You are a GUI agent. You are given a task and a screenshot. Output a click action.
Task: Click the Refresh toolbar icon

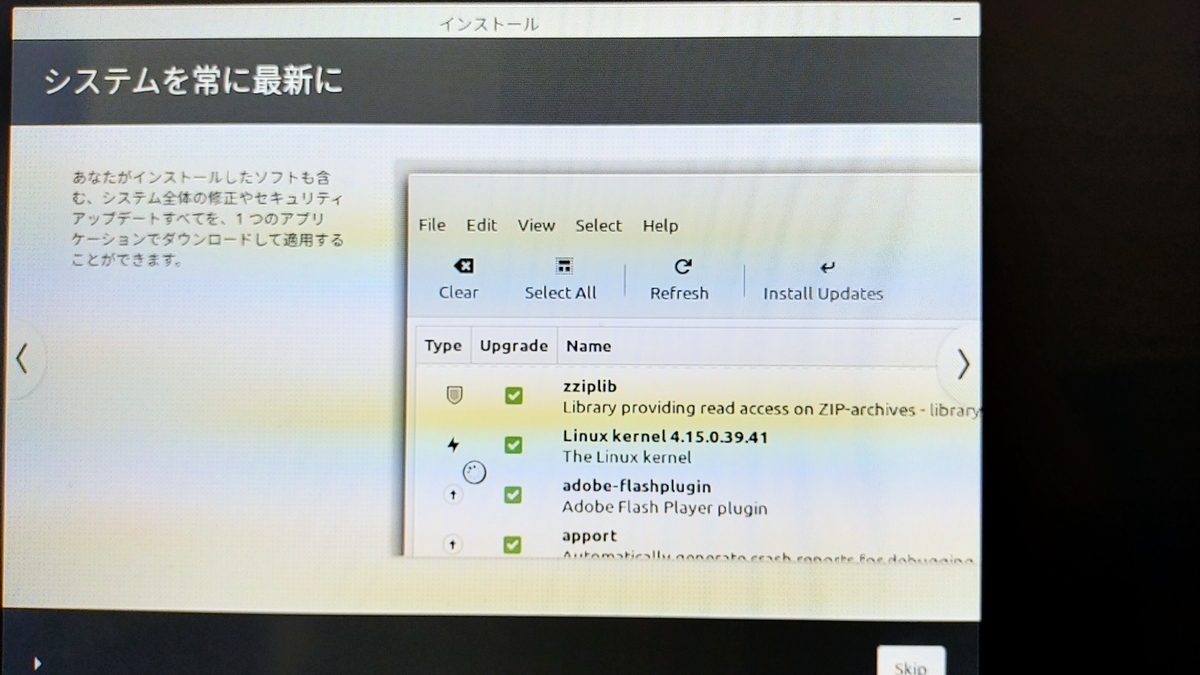(x=683, y=266)
